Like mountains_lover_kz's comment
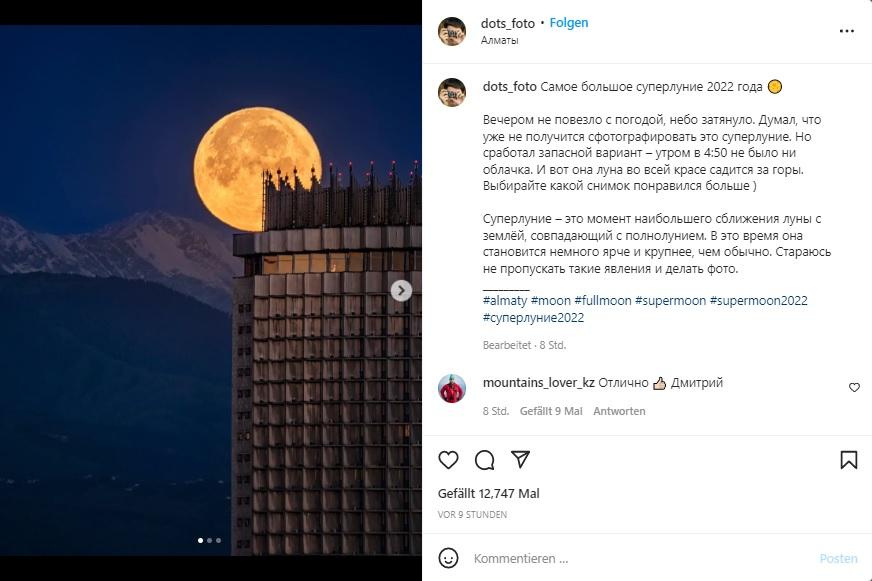872x581 pixels. click(x=854, y=388)
